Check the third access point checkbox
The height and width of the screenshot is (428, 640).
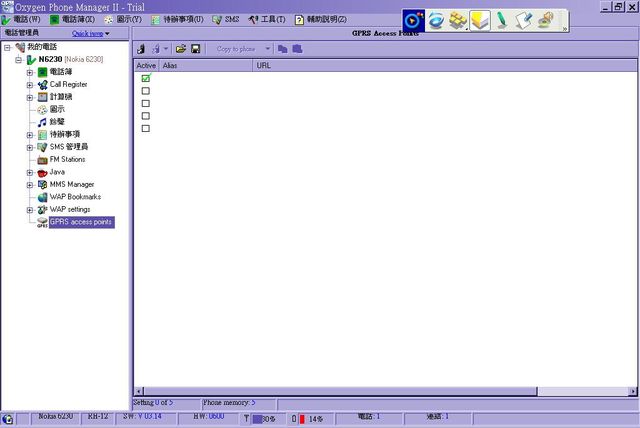(146, 103)
